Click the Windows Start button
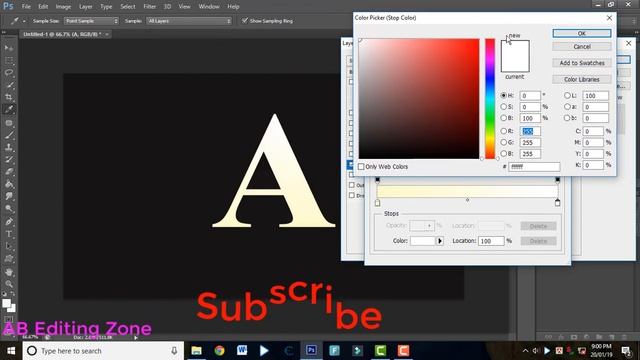The height and width of the screenshot is (360, 640). point(11,351)
